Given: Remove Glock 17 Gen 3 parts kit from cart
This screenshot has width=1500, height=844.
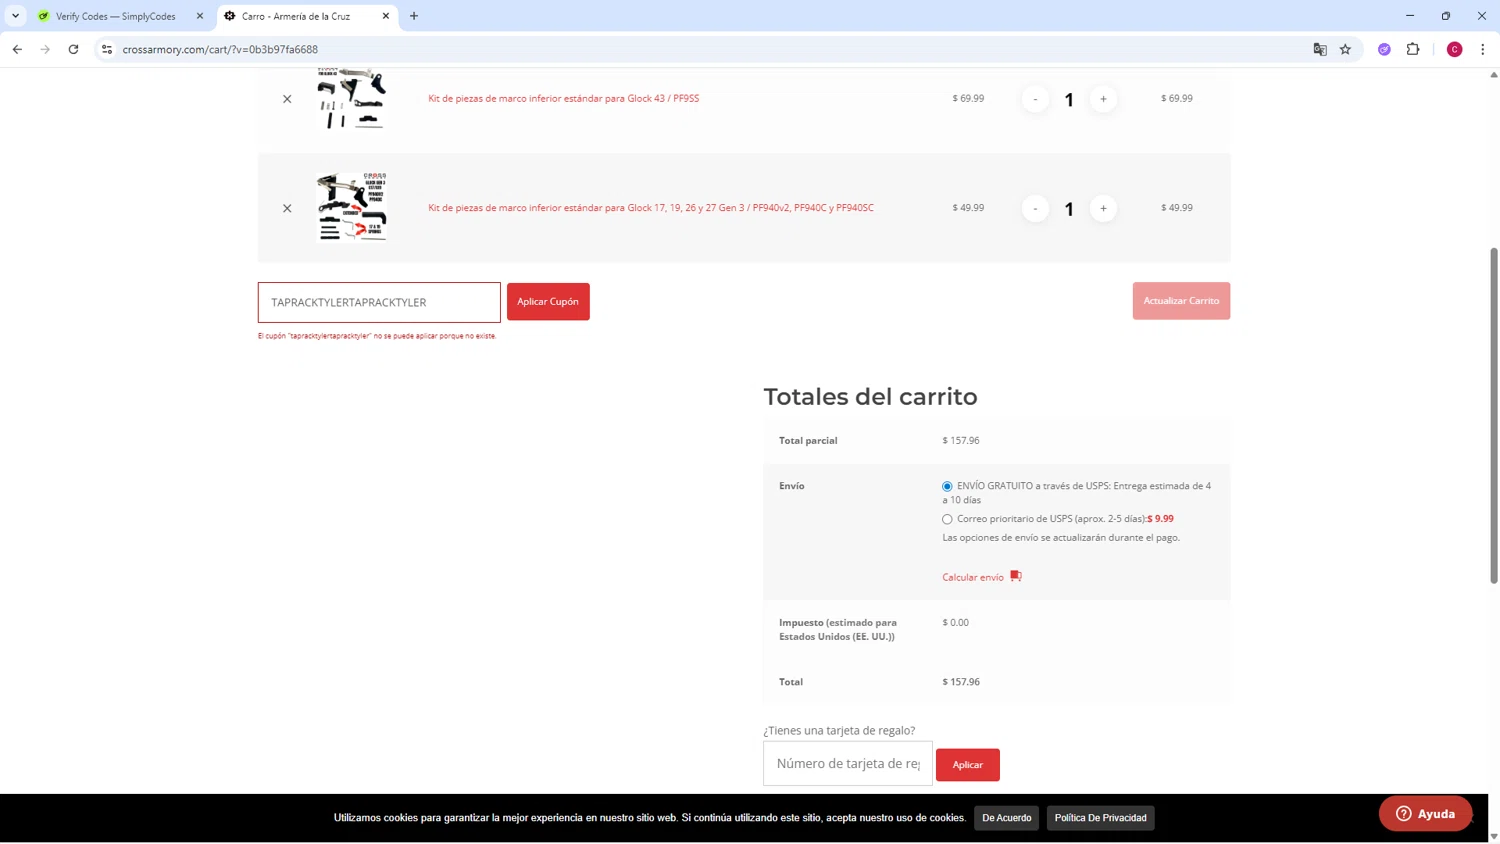Looking at the screenshot, I should pos(287,209).
